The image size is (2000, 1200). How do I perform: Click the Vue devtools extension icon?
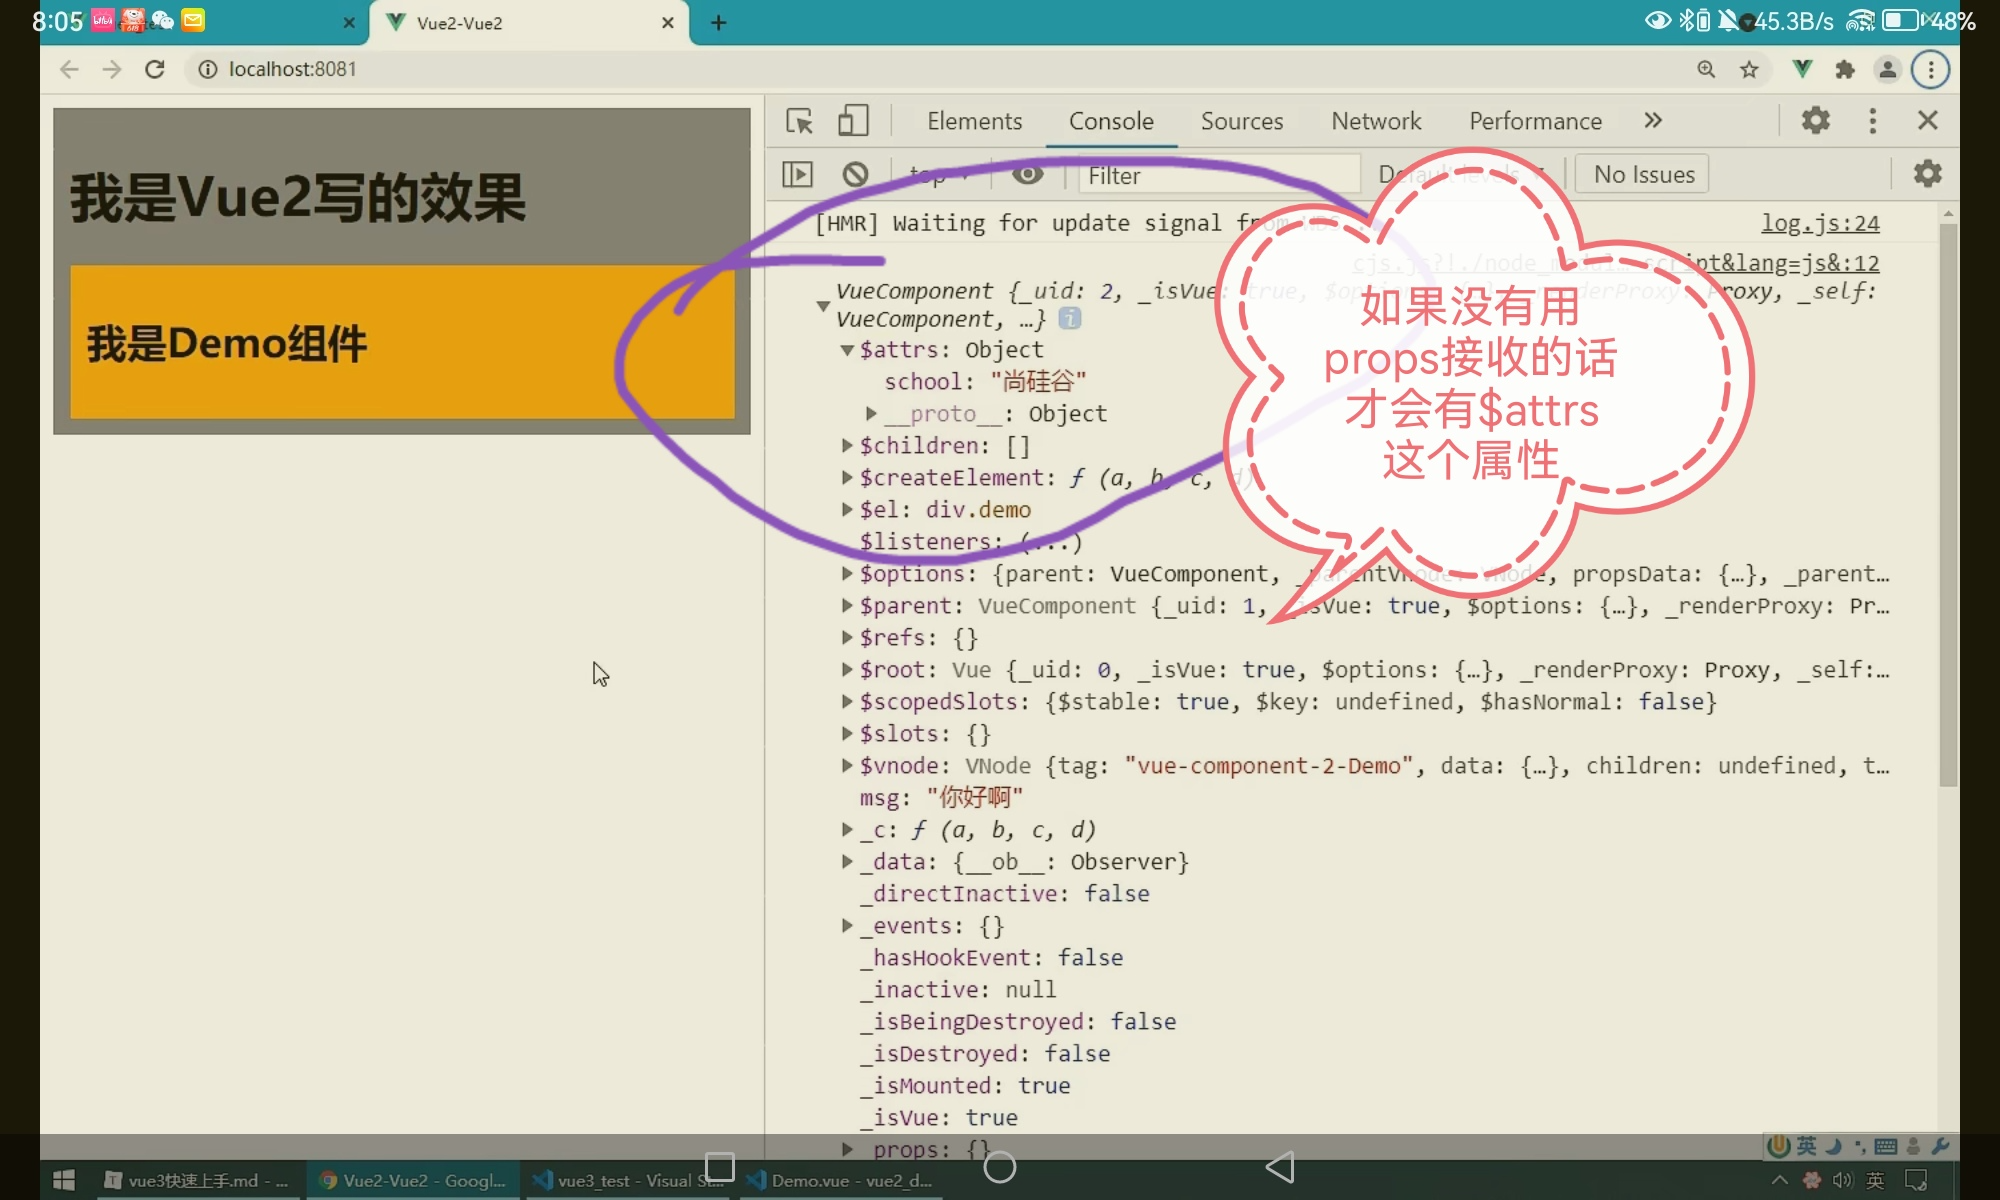1802,69
